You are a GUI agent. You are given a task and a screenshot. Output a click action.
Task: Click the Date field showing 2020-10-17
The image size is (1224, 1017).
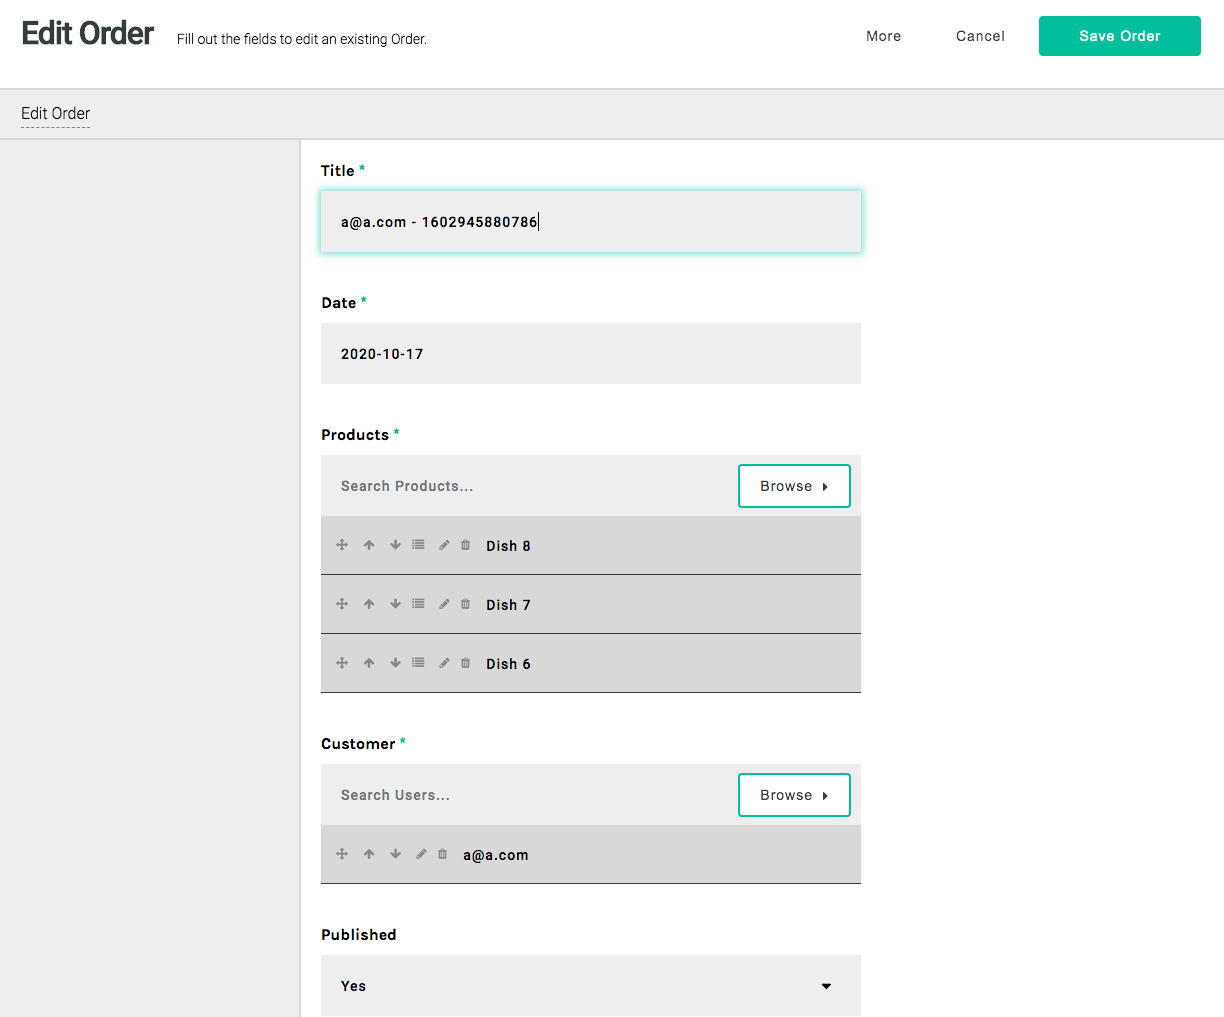click(590, 353)
